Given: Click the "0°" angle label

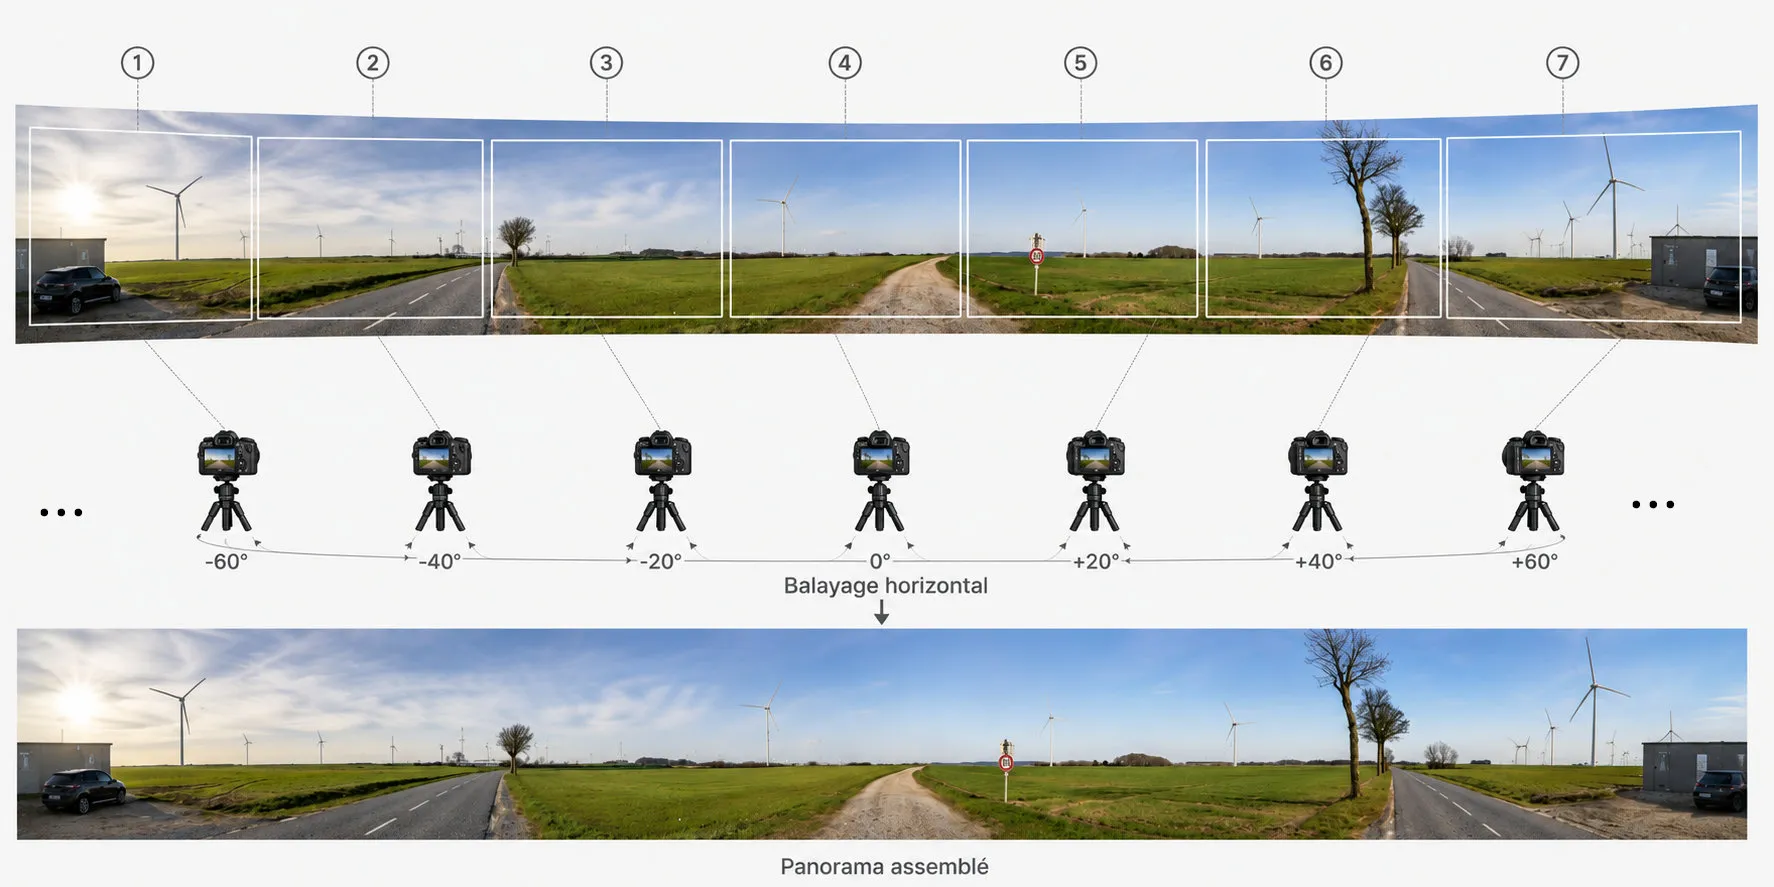Looking at the screenshot, I should coord(880,562).
